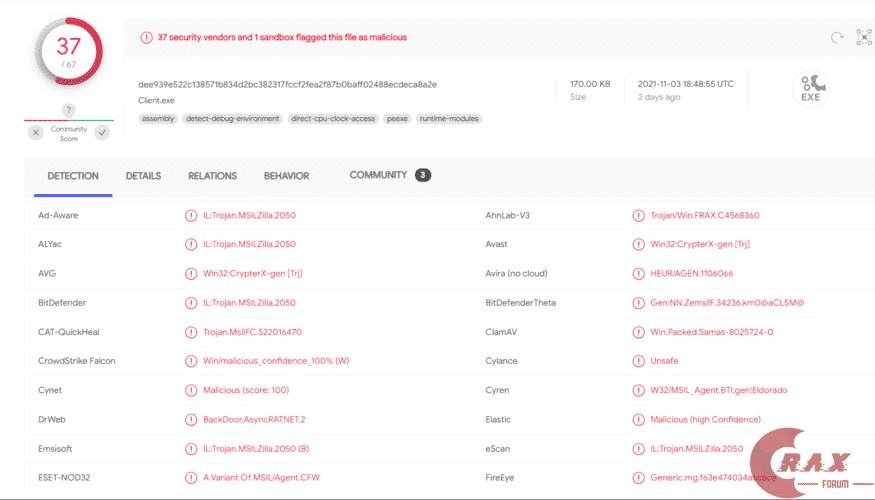Click the EXE file type icon

[812, 88]
